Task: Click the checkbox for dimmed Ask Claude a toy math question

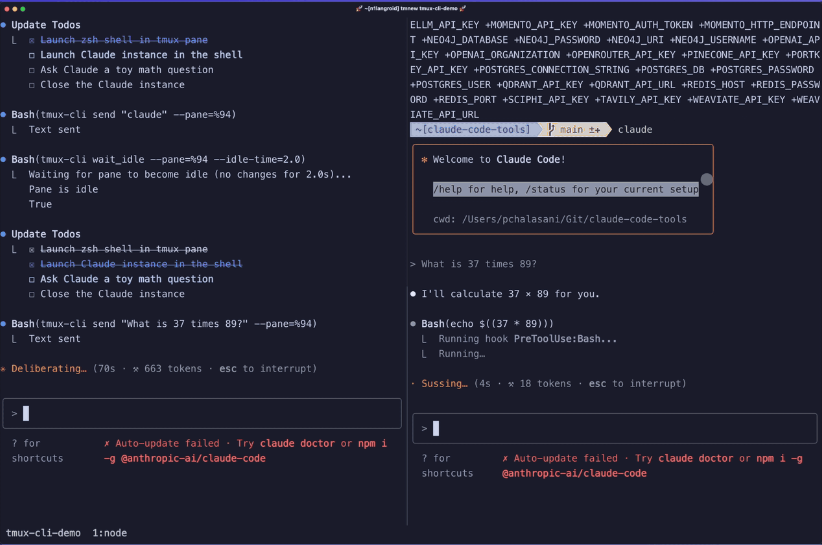Action: pyautogui.click(x=31, y=70)
